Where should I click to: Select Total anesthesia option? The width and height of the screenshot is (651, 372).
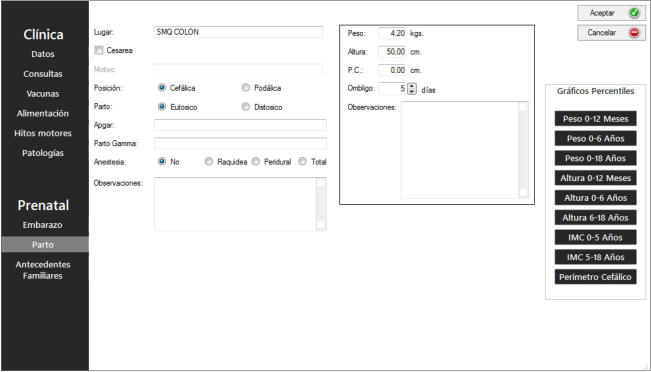[x=303, y=162]
